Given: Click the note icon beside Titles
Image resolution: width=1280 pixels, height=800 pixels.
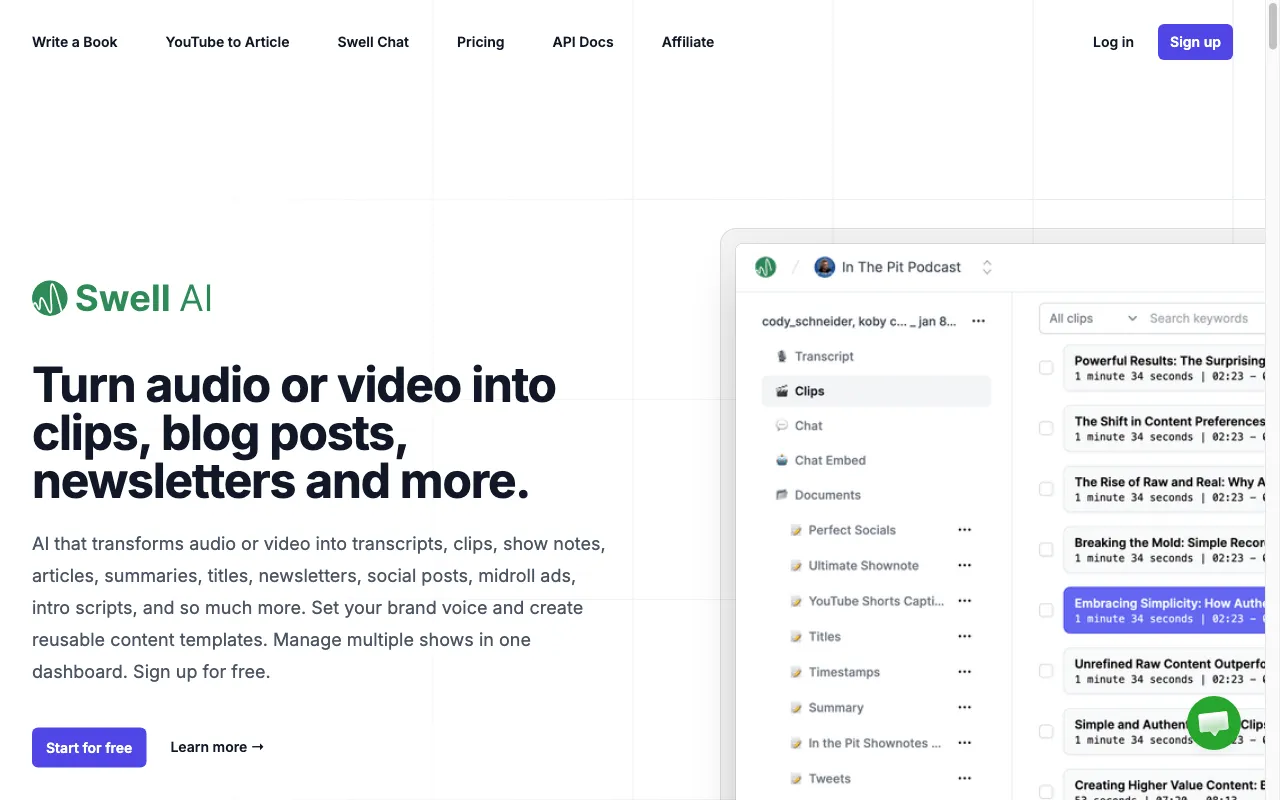Looking at the screenshot, I should [796, 637].
